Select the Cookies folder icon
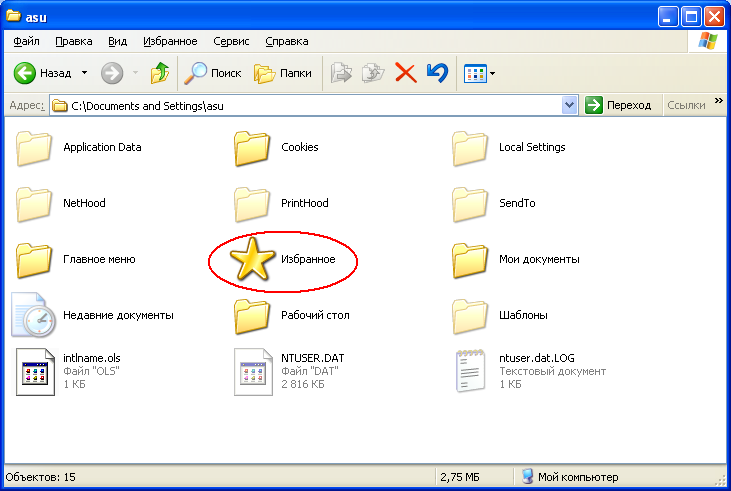This screenshot has width=731, height=491. click(x=252, y=148)
